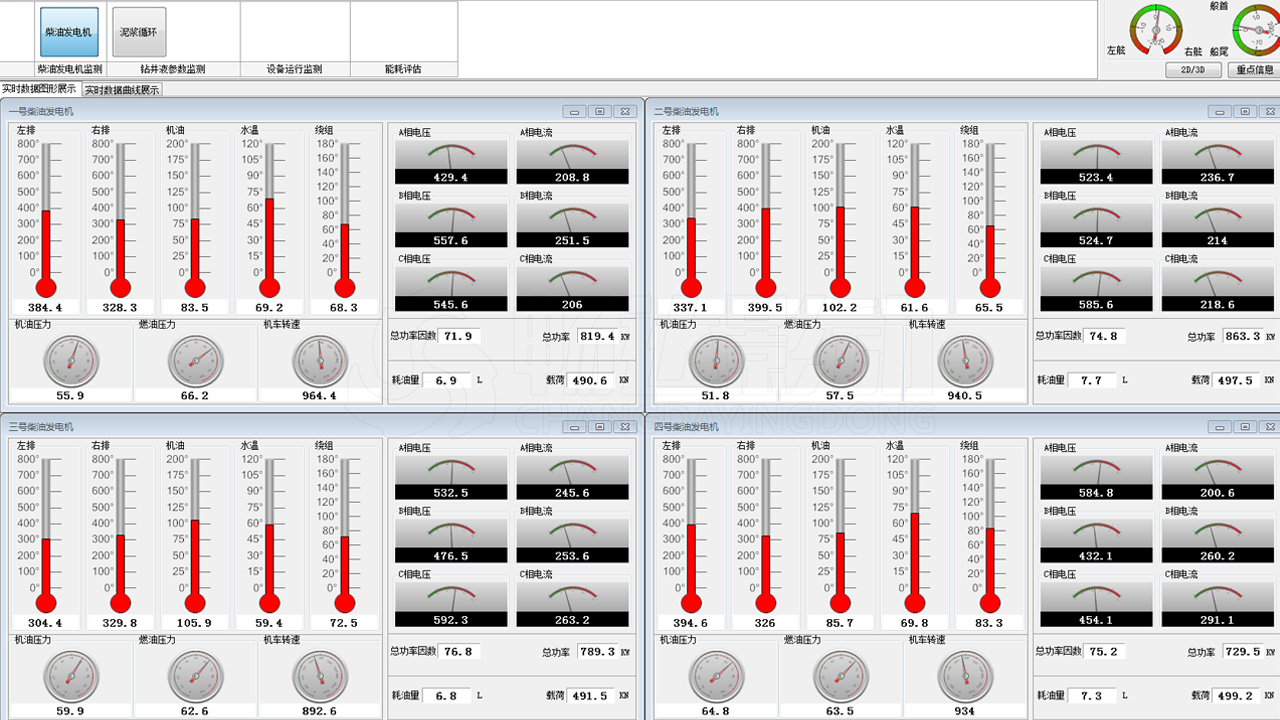The image size is (1280, 720).
Task: Click the 柴油发电机 ribbon button
Action: 69,32
